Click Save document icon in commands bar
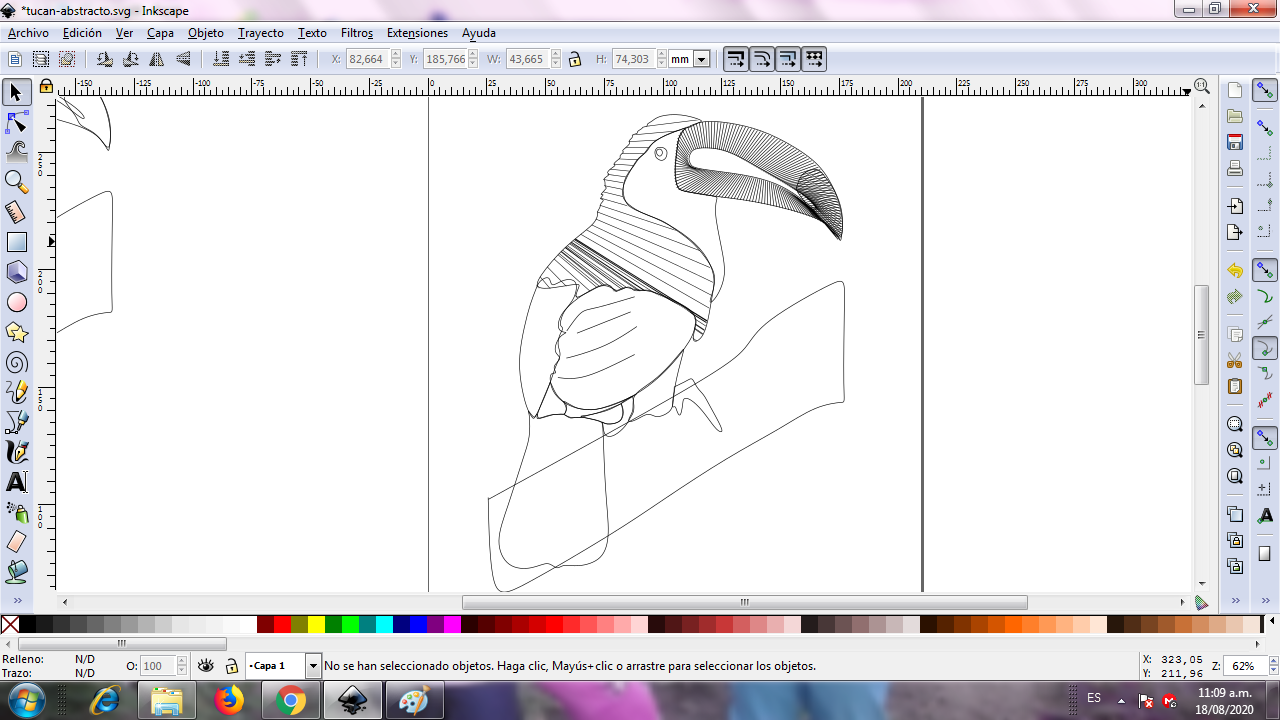Viewport: 1280px width, 720px height. tap(1235, 142)
